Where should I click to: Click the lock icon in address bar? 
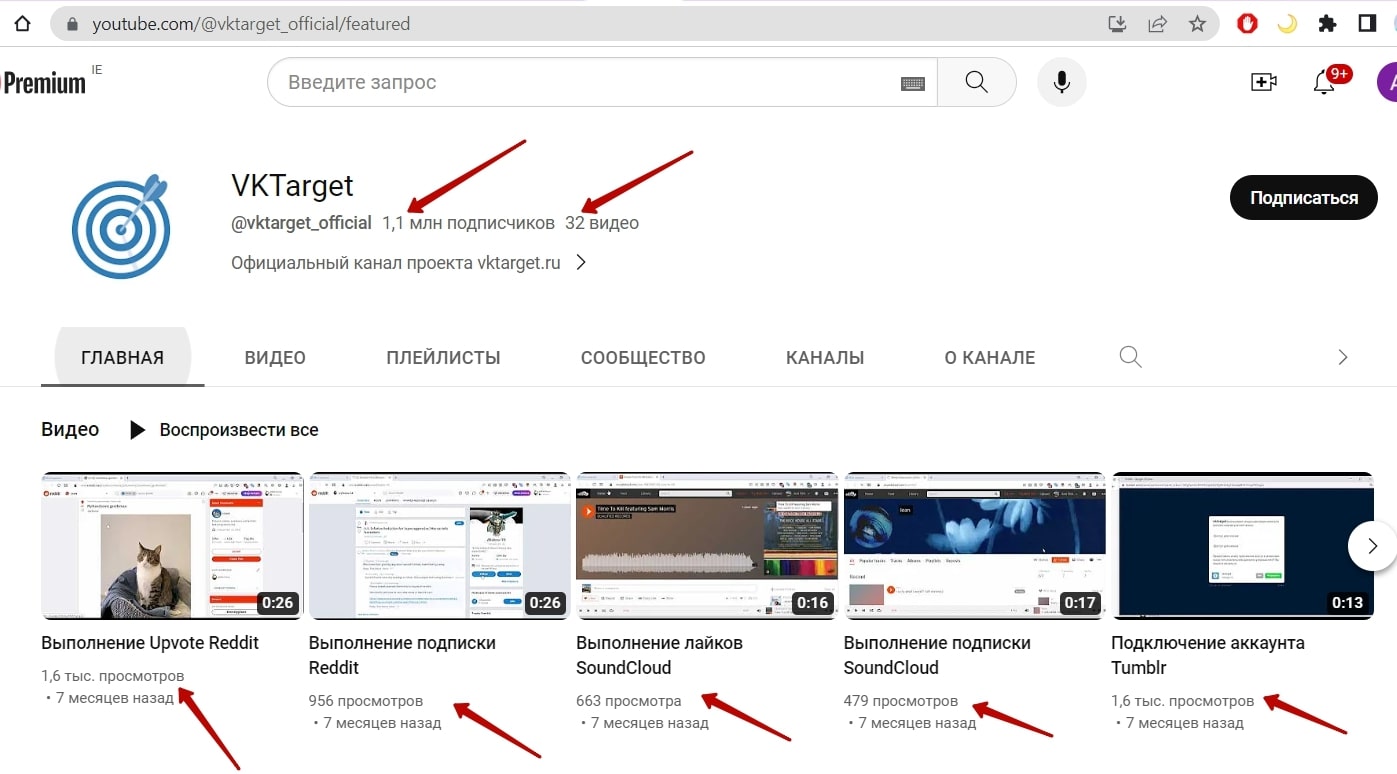pos(70,24)
